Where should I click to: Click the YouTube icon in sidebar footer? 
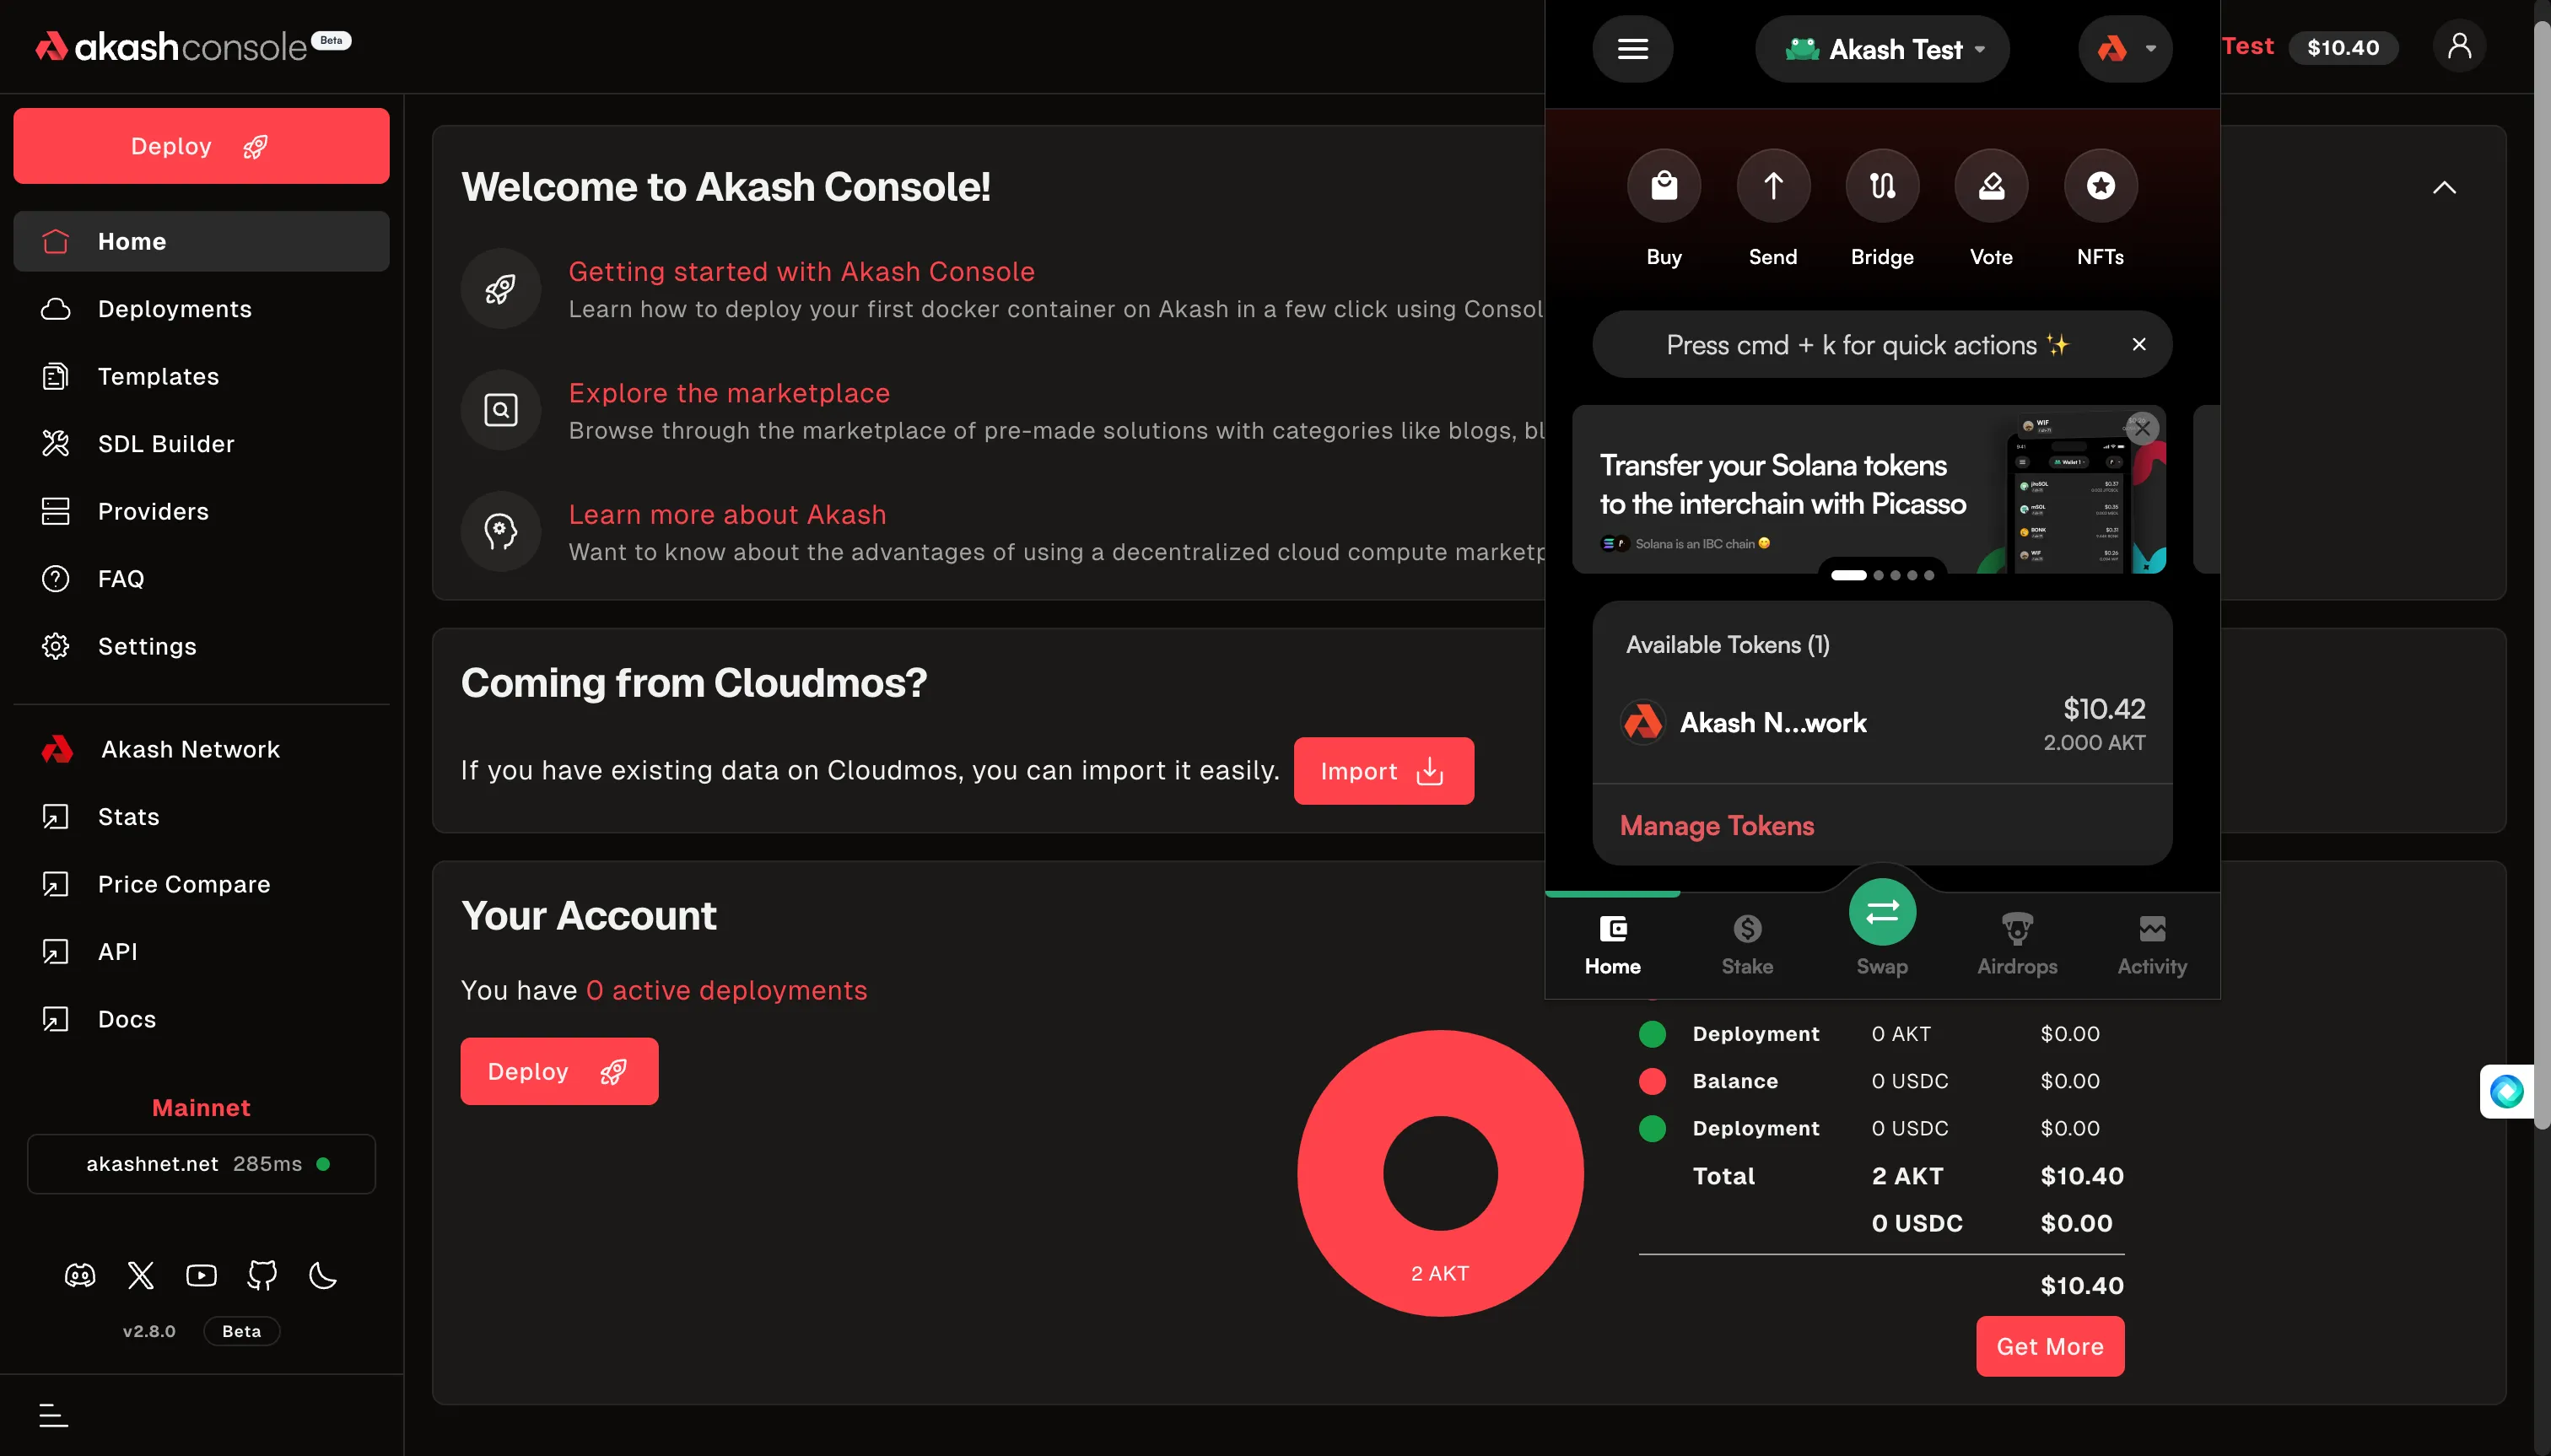(201, 1275)
